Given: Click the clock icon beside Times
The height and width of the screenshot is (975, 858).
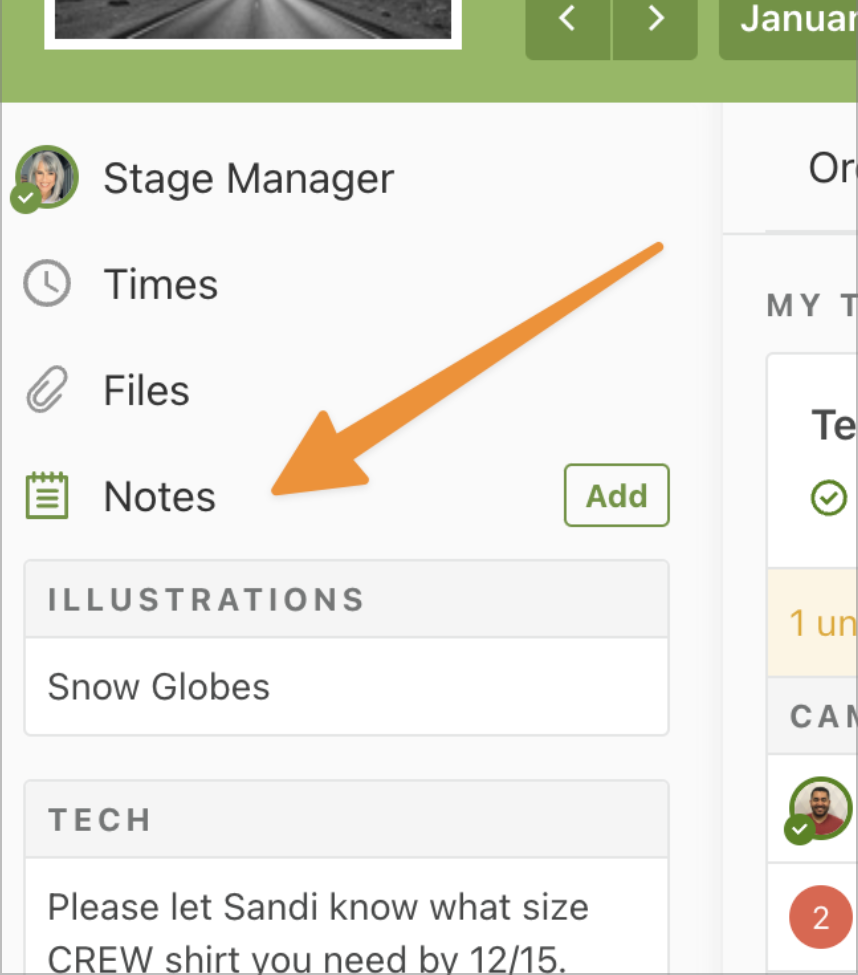Looking at the screenshot, I should 47,284.
